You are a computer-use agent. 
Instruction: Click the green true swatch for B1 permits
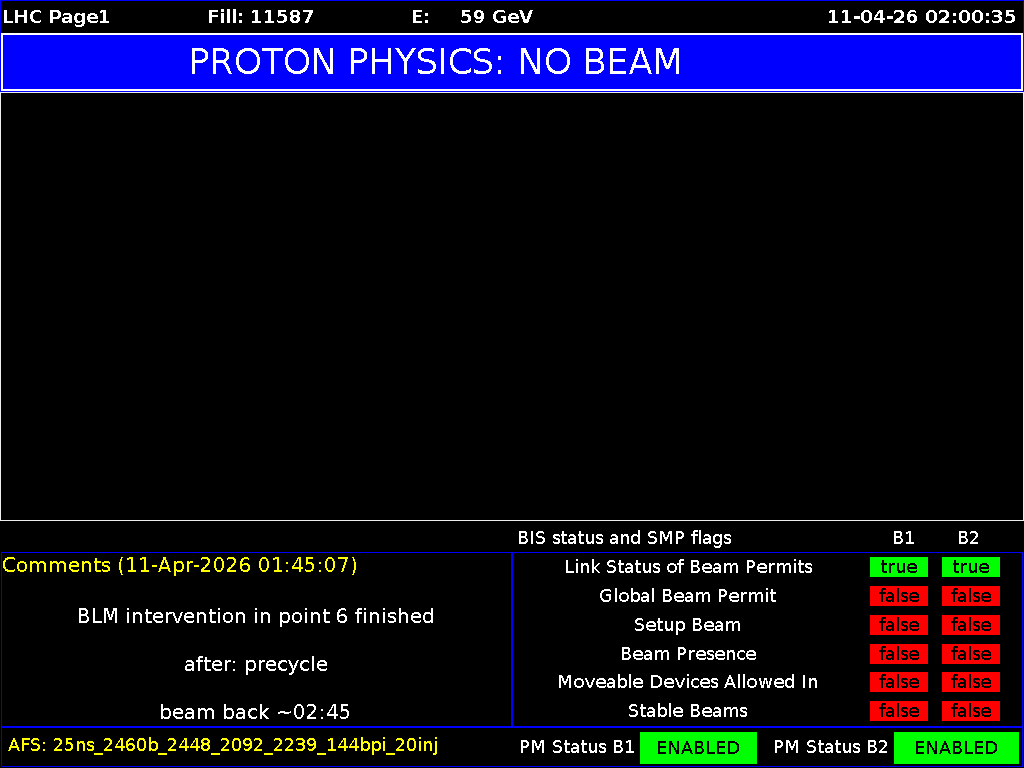898,567
